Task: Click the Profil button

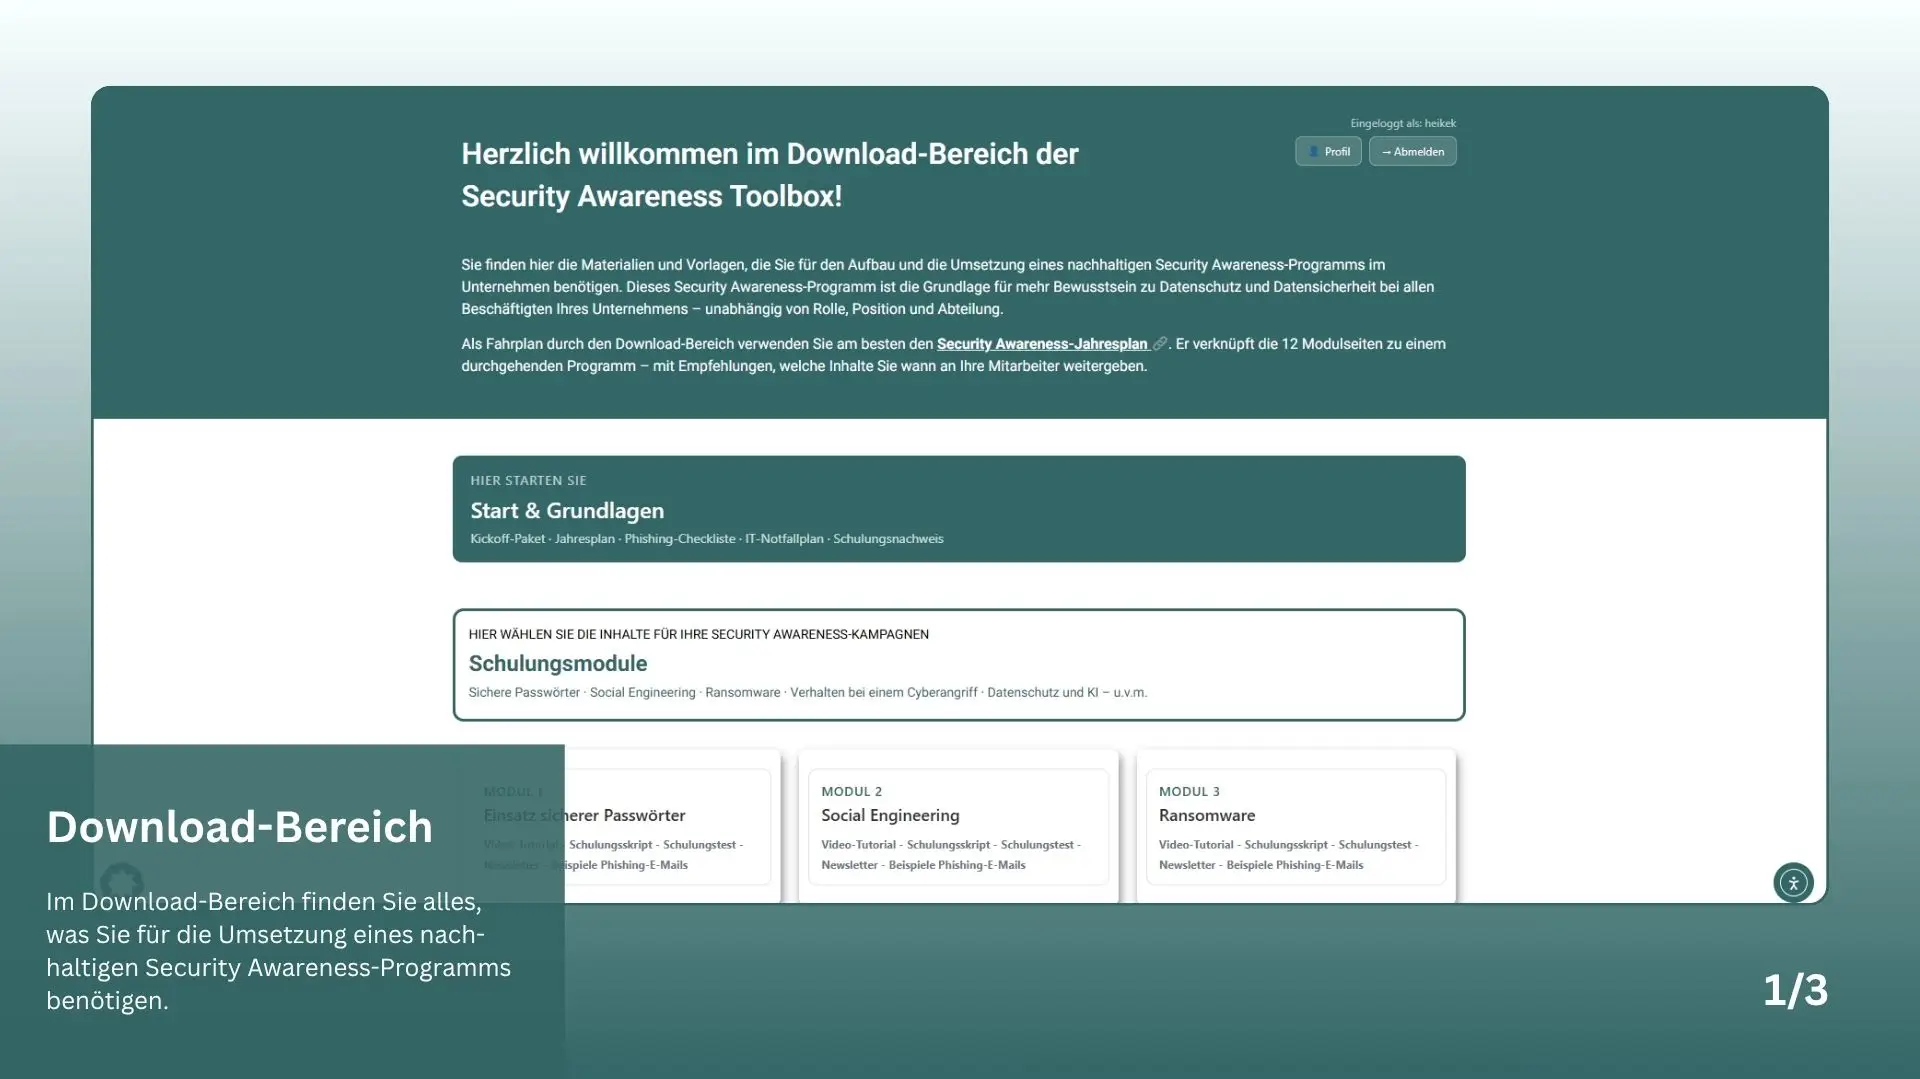Action: tap(1328, 151)
